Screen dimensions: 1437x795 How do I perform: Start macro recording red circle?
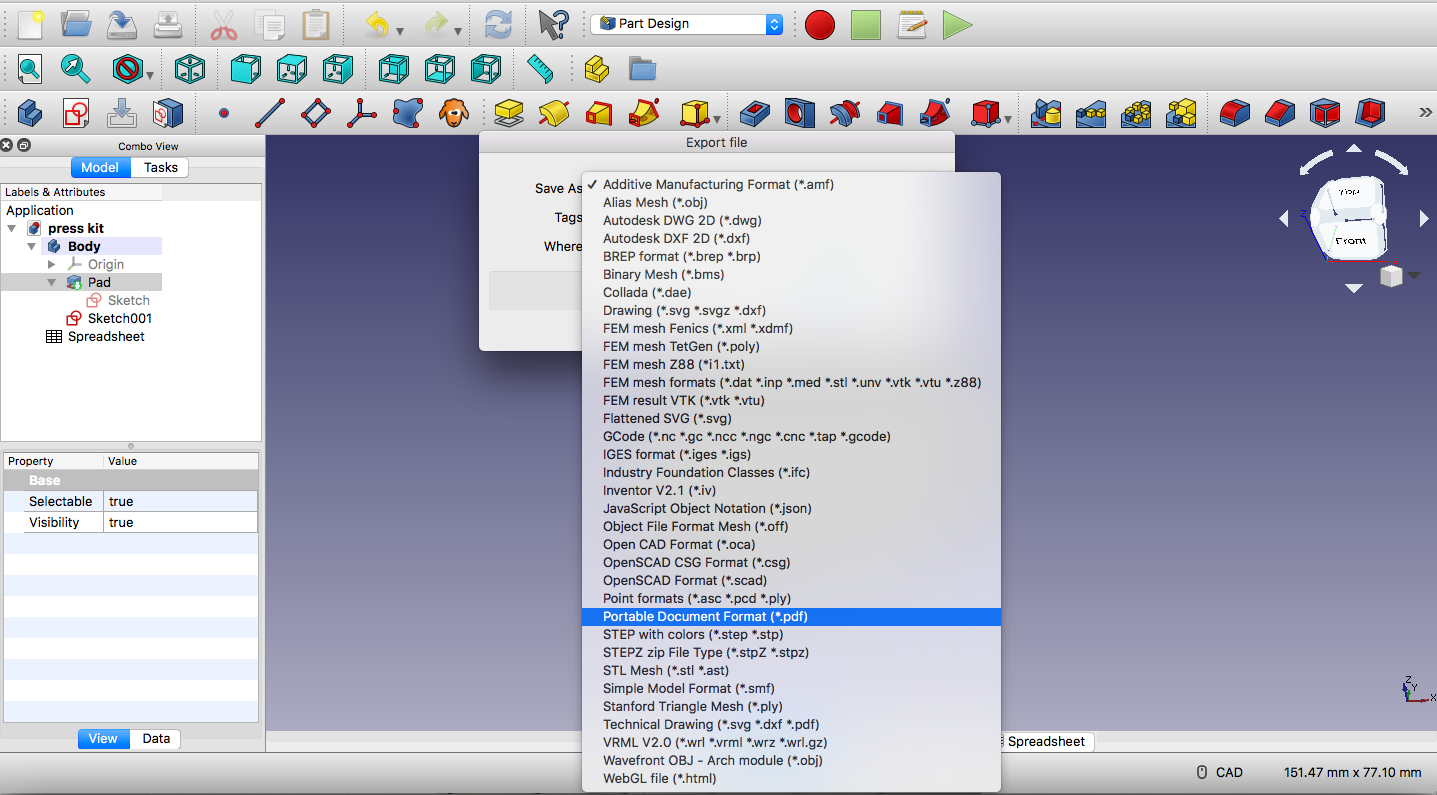[820, 25]
